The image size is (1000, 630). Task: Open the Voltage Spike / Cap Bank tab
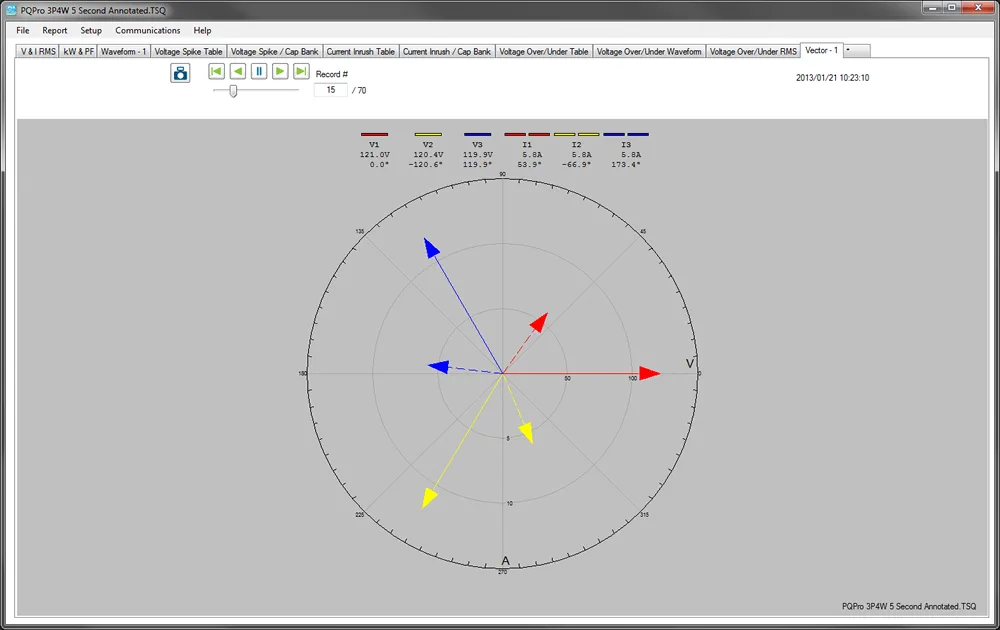pos(275,52)
